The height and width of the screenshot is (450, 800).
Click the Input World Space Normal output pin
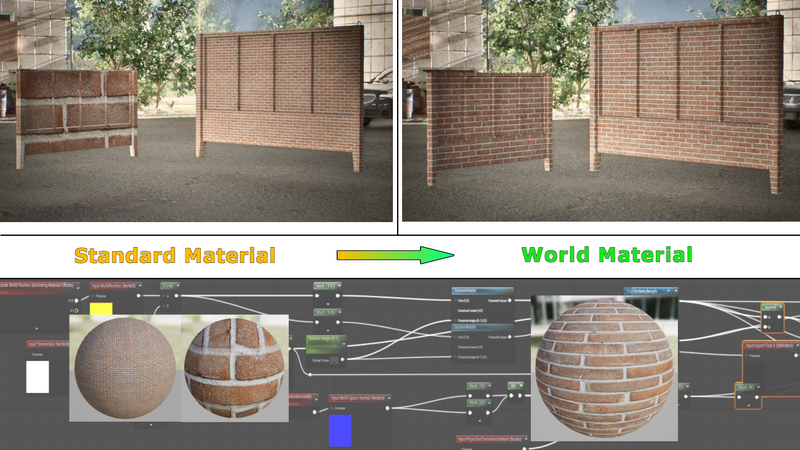click(x=388, y=408)
